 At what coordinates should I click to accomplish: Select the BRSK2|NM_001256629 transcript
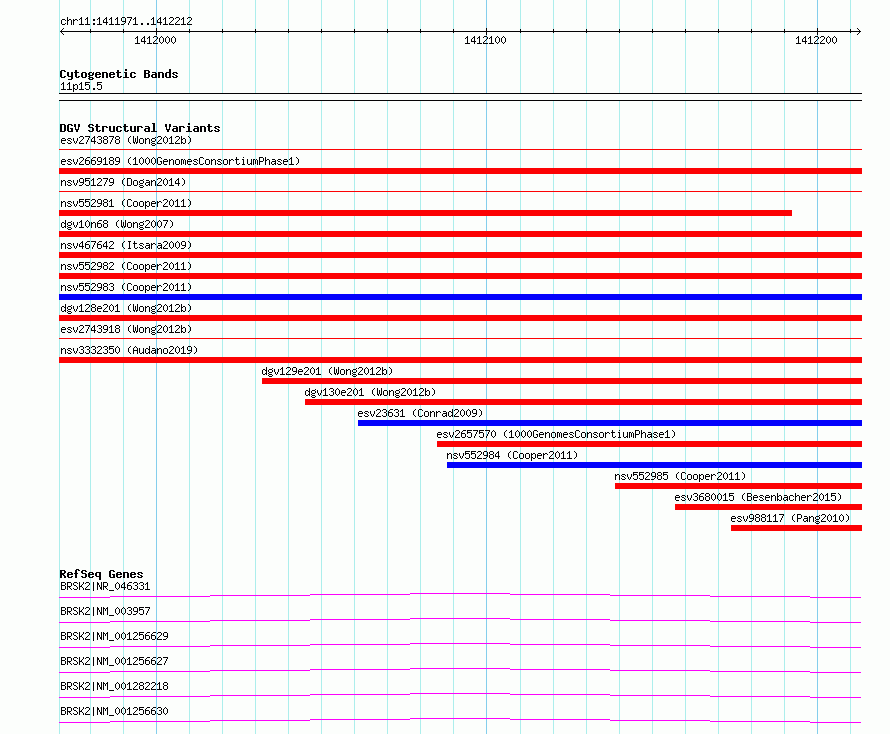coord(114,636)
